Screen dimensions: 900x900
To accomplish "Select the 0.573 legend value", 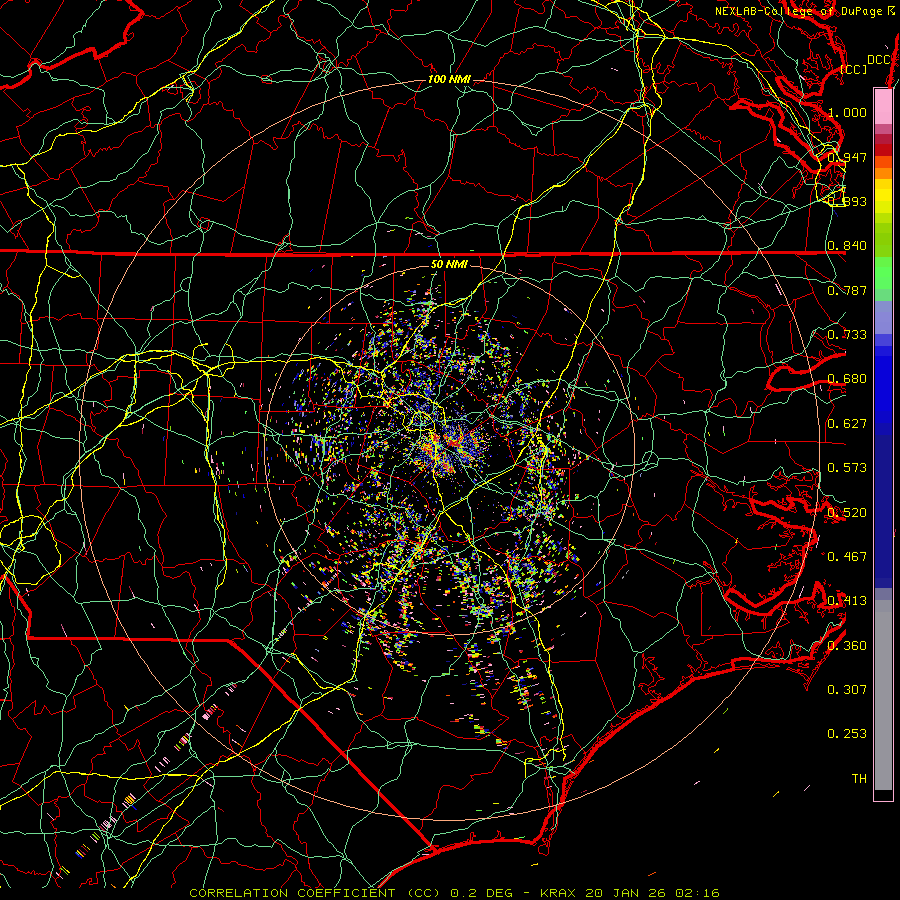I will 847,467.
